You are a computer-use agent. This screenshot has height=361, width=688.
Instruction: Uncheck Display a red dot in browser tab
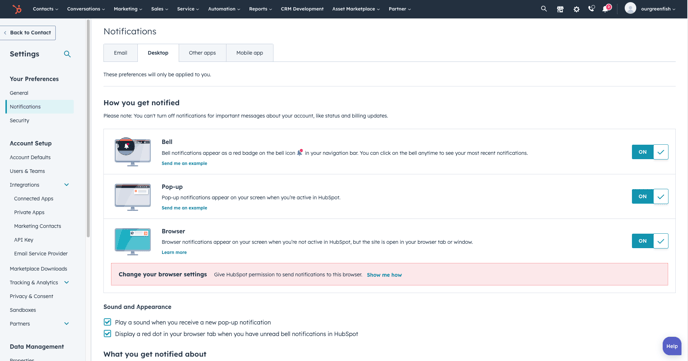tap(108, 333)
